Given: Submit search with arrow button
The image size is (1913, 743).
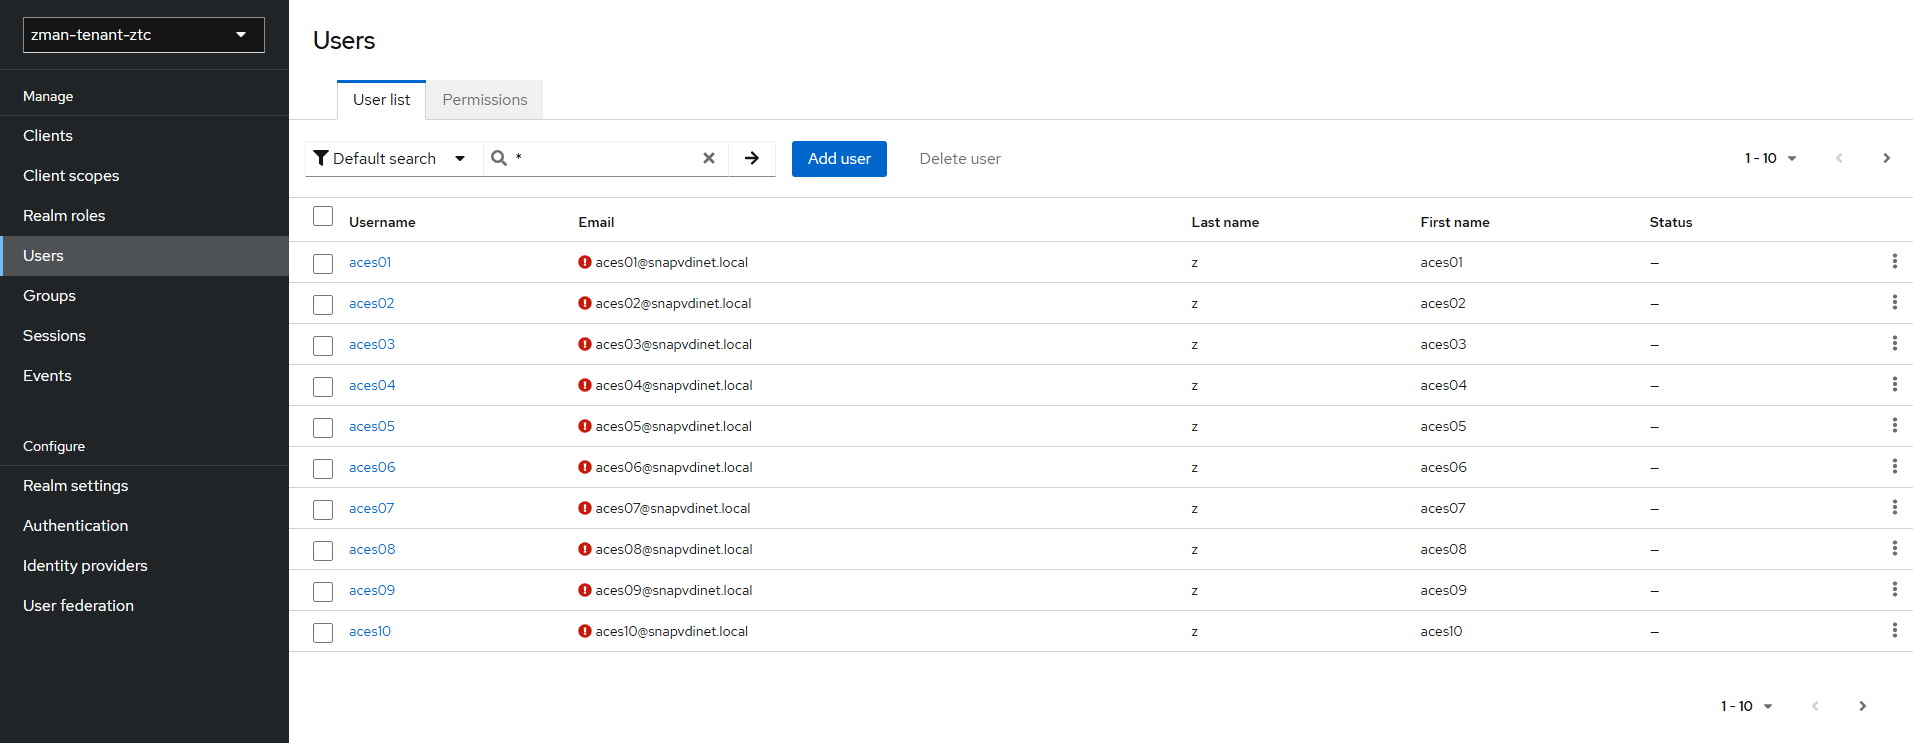Looking at the screenshot, I should pos(752,158).
